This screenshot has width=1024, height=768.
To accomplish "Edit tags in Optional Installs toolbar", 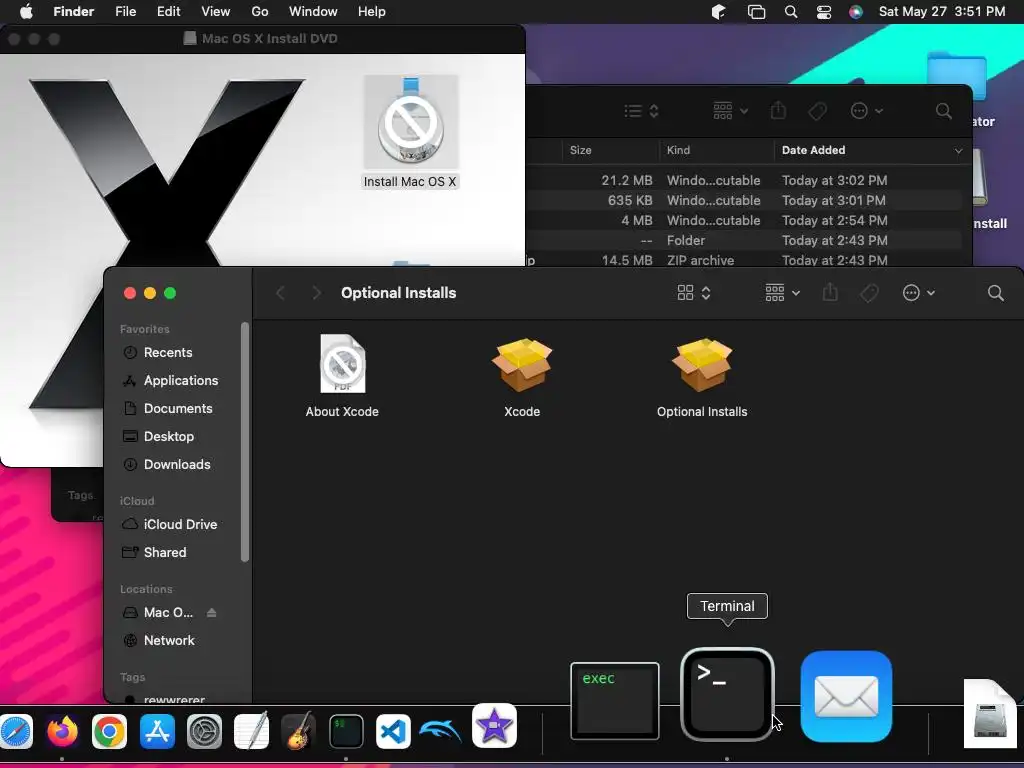I will pos(869,293).
